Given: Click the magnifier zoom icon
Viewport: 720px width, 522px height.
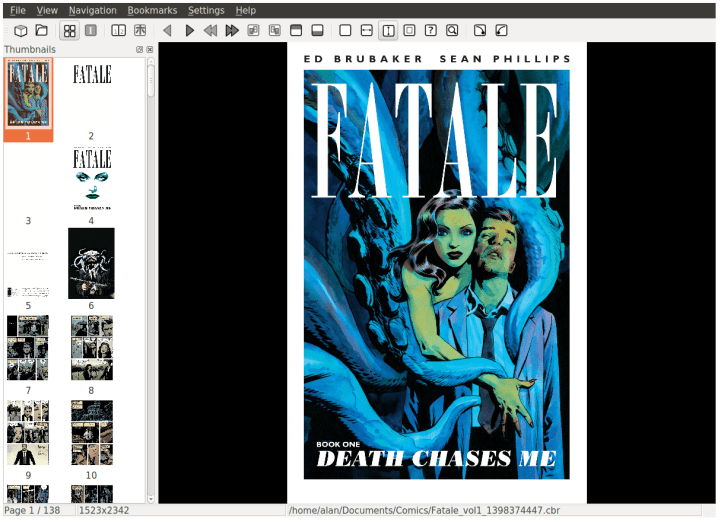Looking at the screenshot, I should [x=452, y=31].
